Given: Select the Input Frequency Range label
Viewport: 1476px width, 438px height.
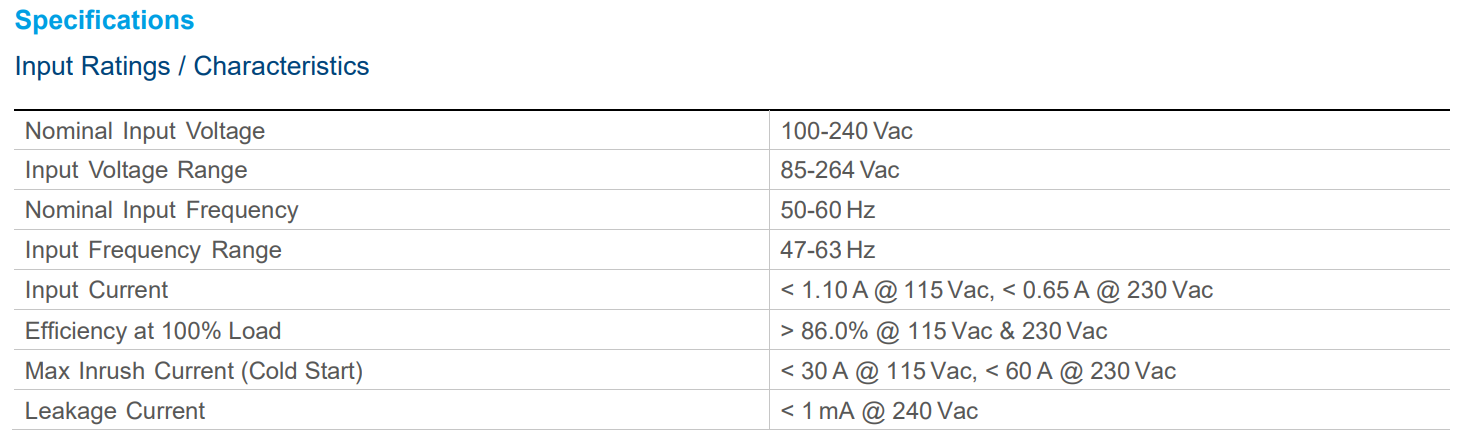Looking at the screenshot, I should click(153, 250).
